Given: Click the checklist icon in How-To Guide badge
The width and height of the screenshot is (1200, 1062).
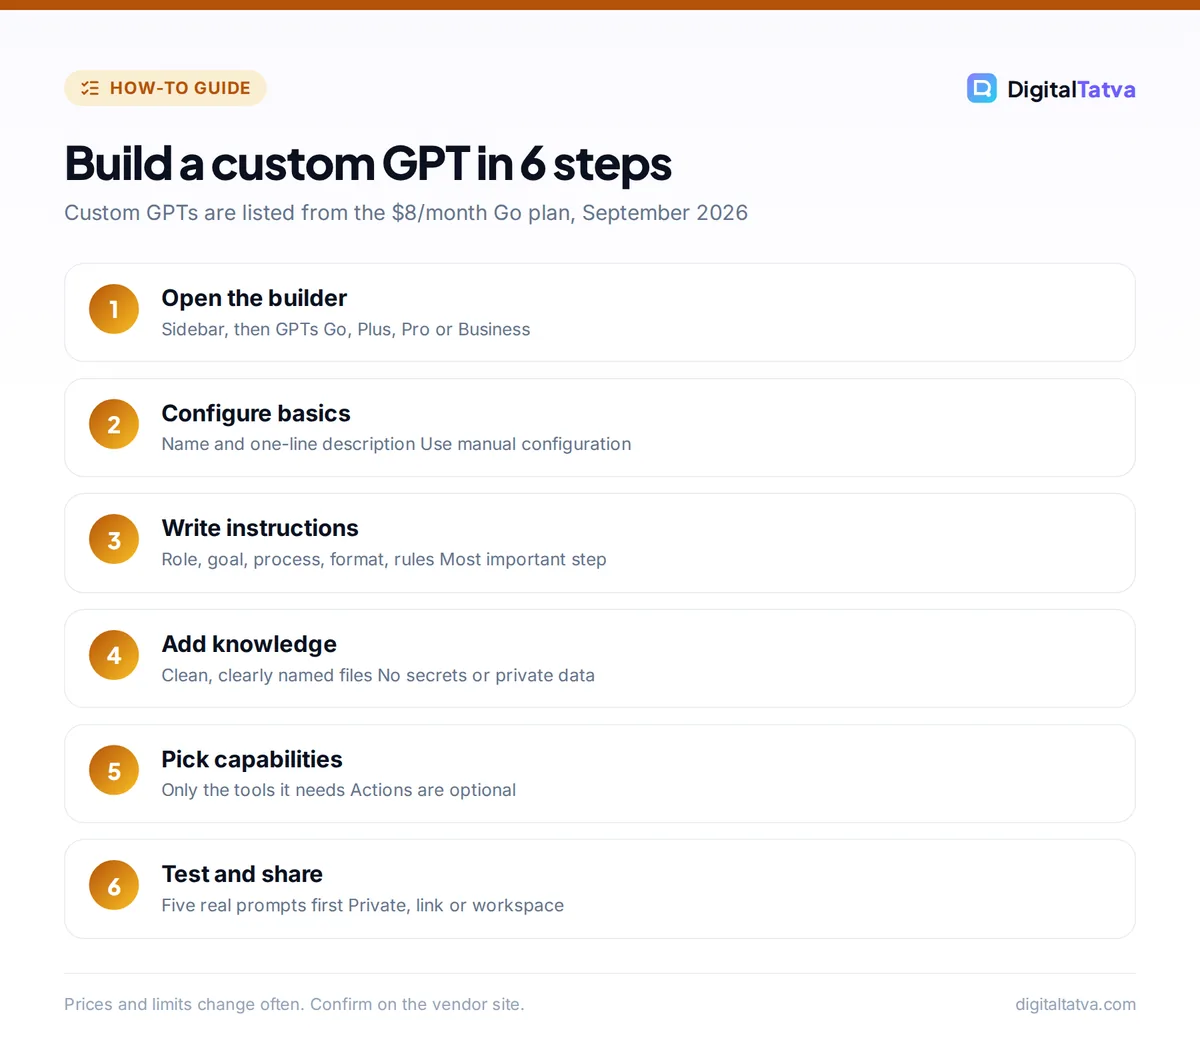Looking at the screenshot, I should (x=90, y=88).
